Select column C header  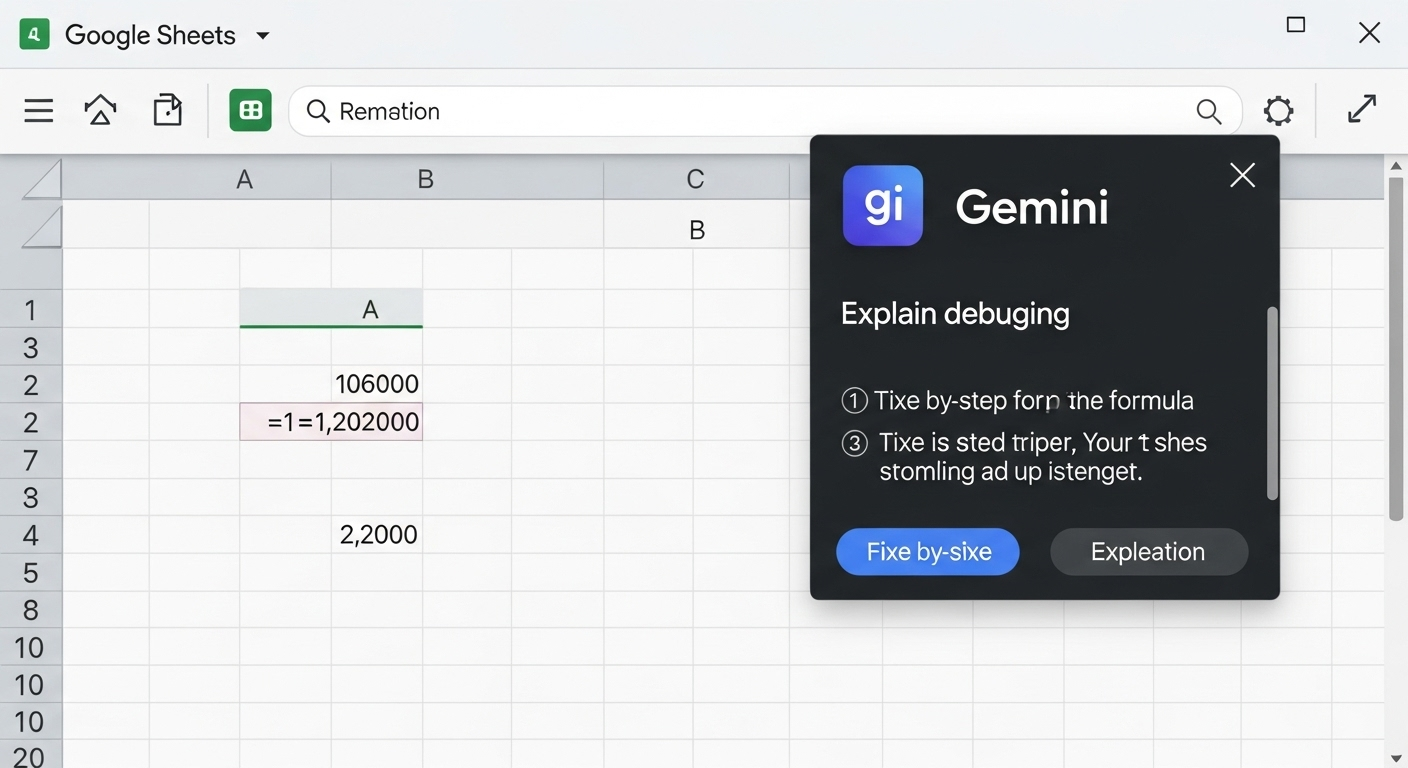[x=695, y=180]
